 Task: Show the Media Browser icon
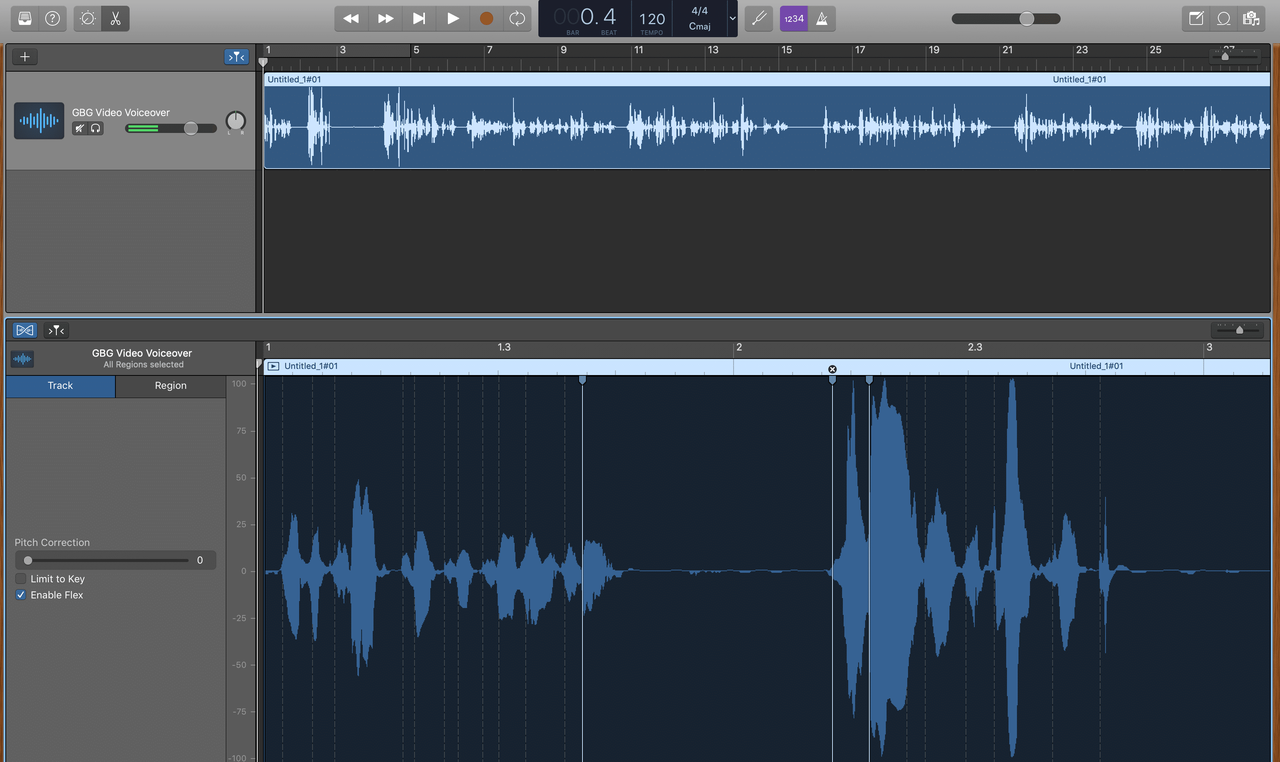pyautogui.click(x=1251, y=18)
